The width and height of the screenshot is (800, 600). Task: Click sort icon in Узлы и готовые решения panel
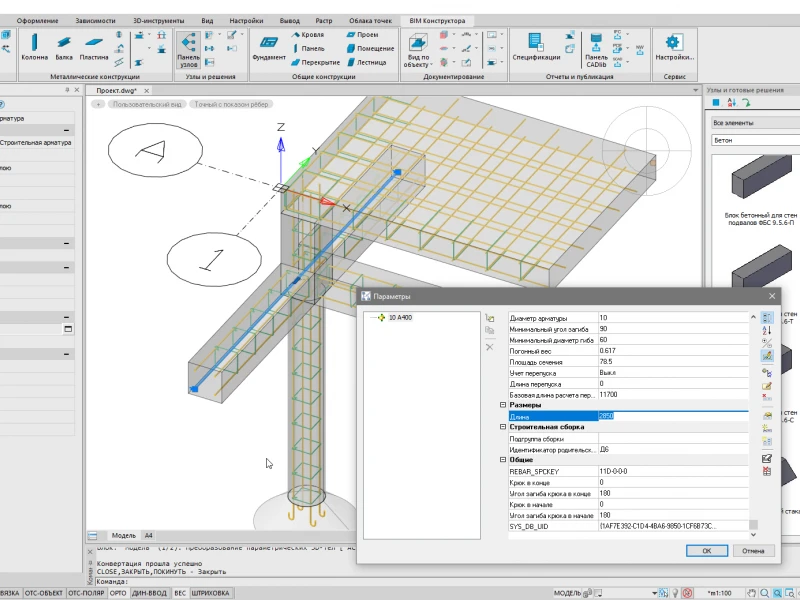pyautogui.click(x=732, y=103)
